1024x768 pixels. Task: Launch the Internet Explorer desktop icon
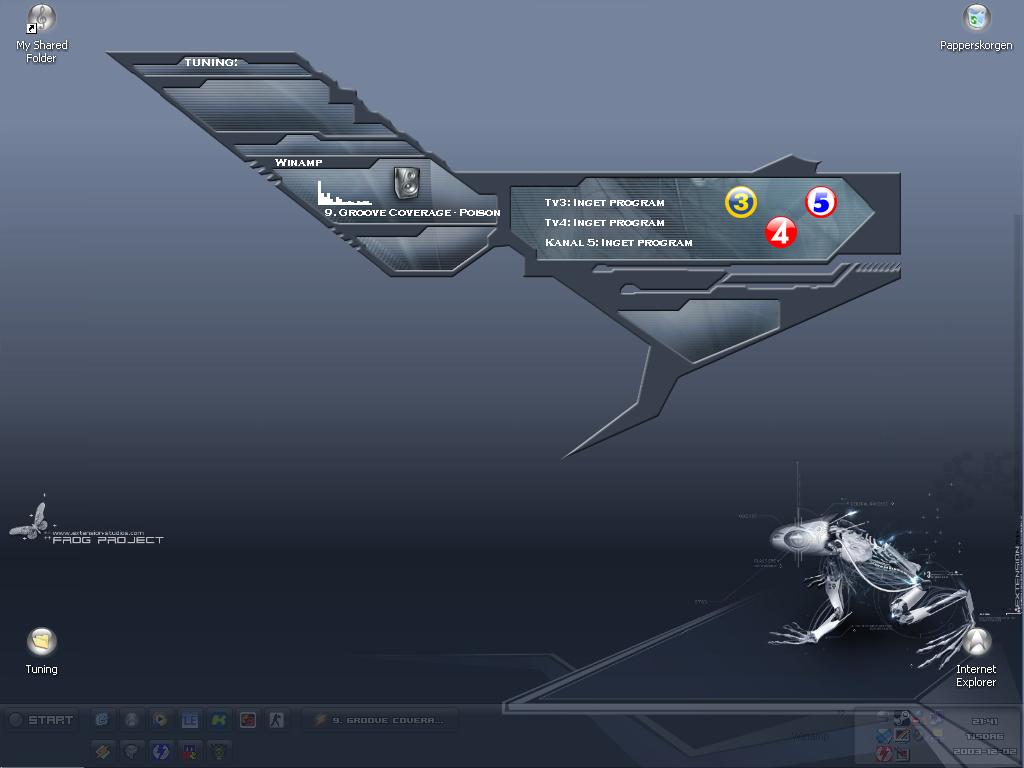click(976, 658)
